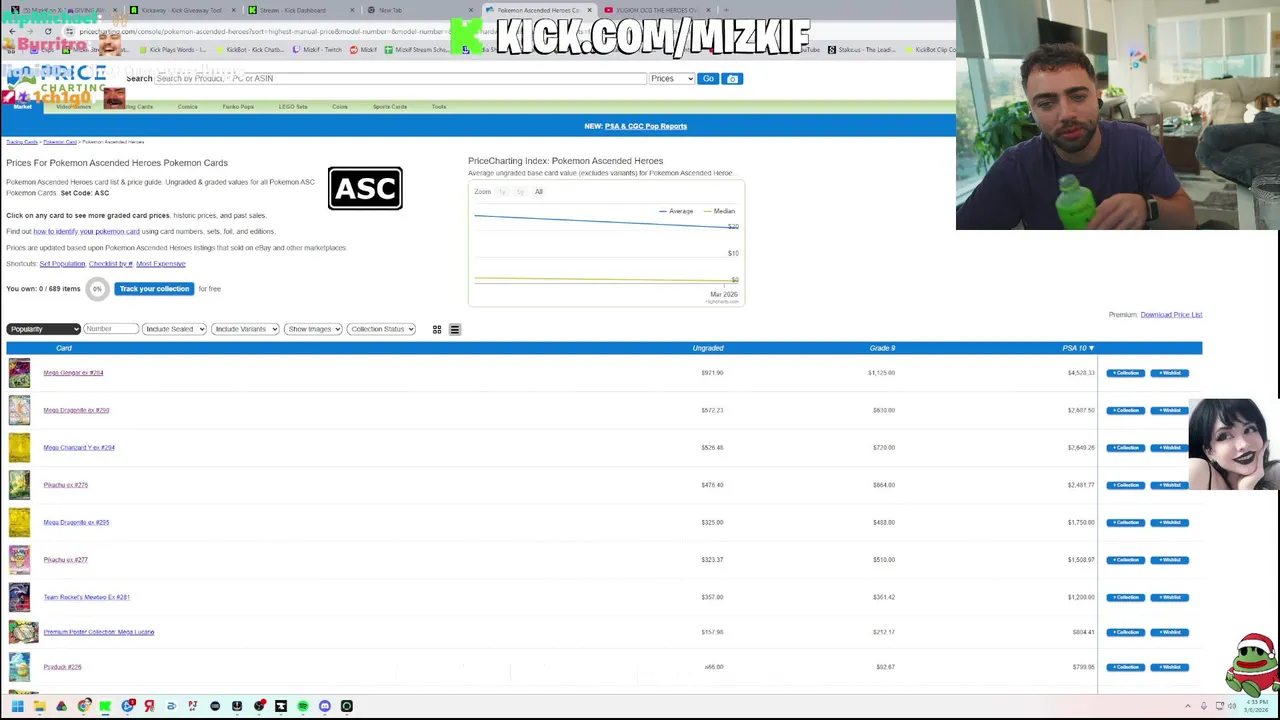This screenshot has height=720, width=1280.
Task: Sort by PSA 10 column header
Action: click(1078, 348)
